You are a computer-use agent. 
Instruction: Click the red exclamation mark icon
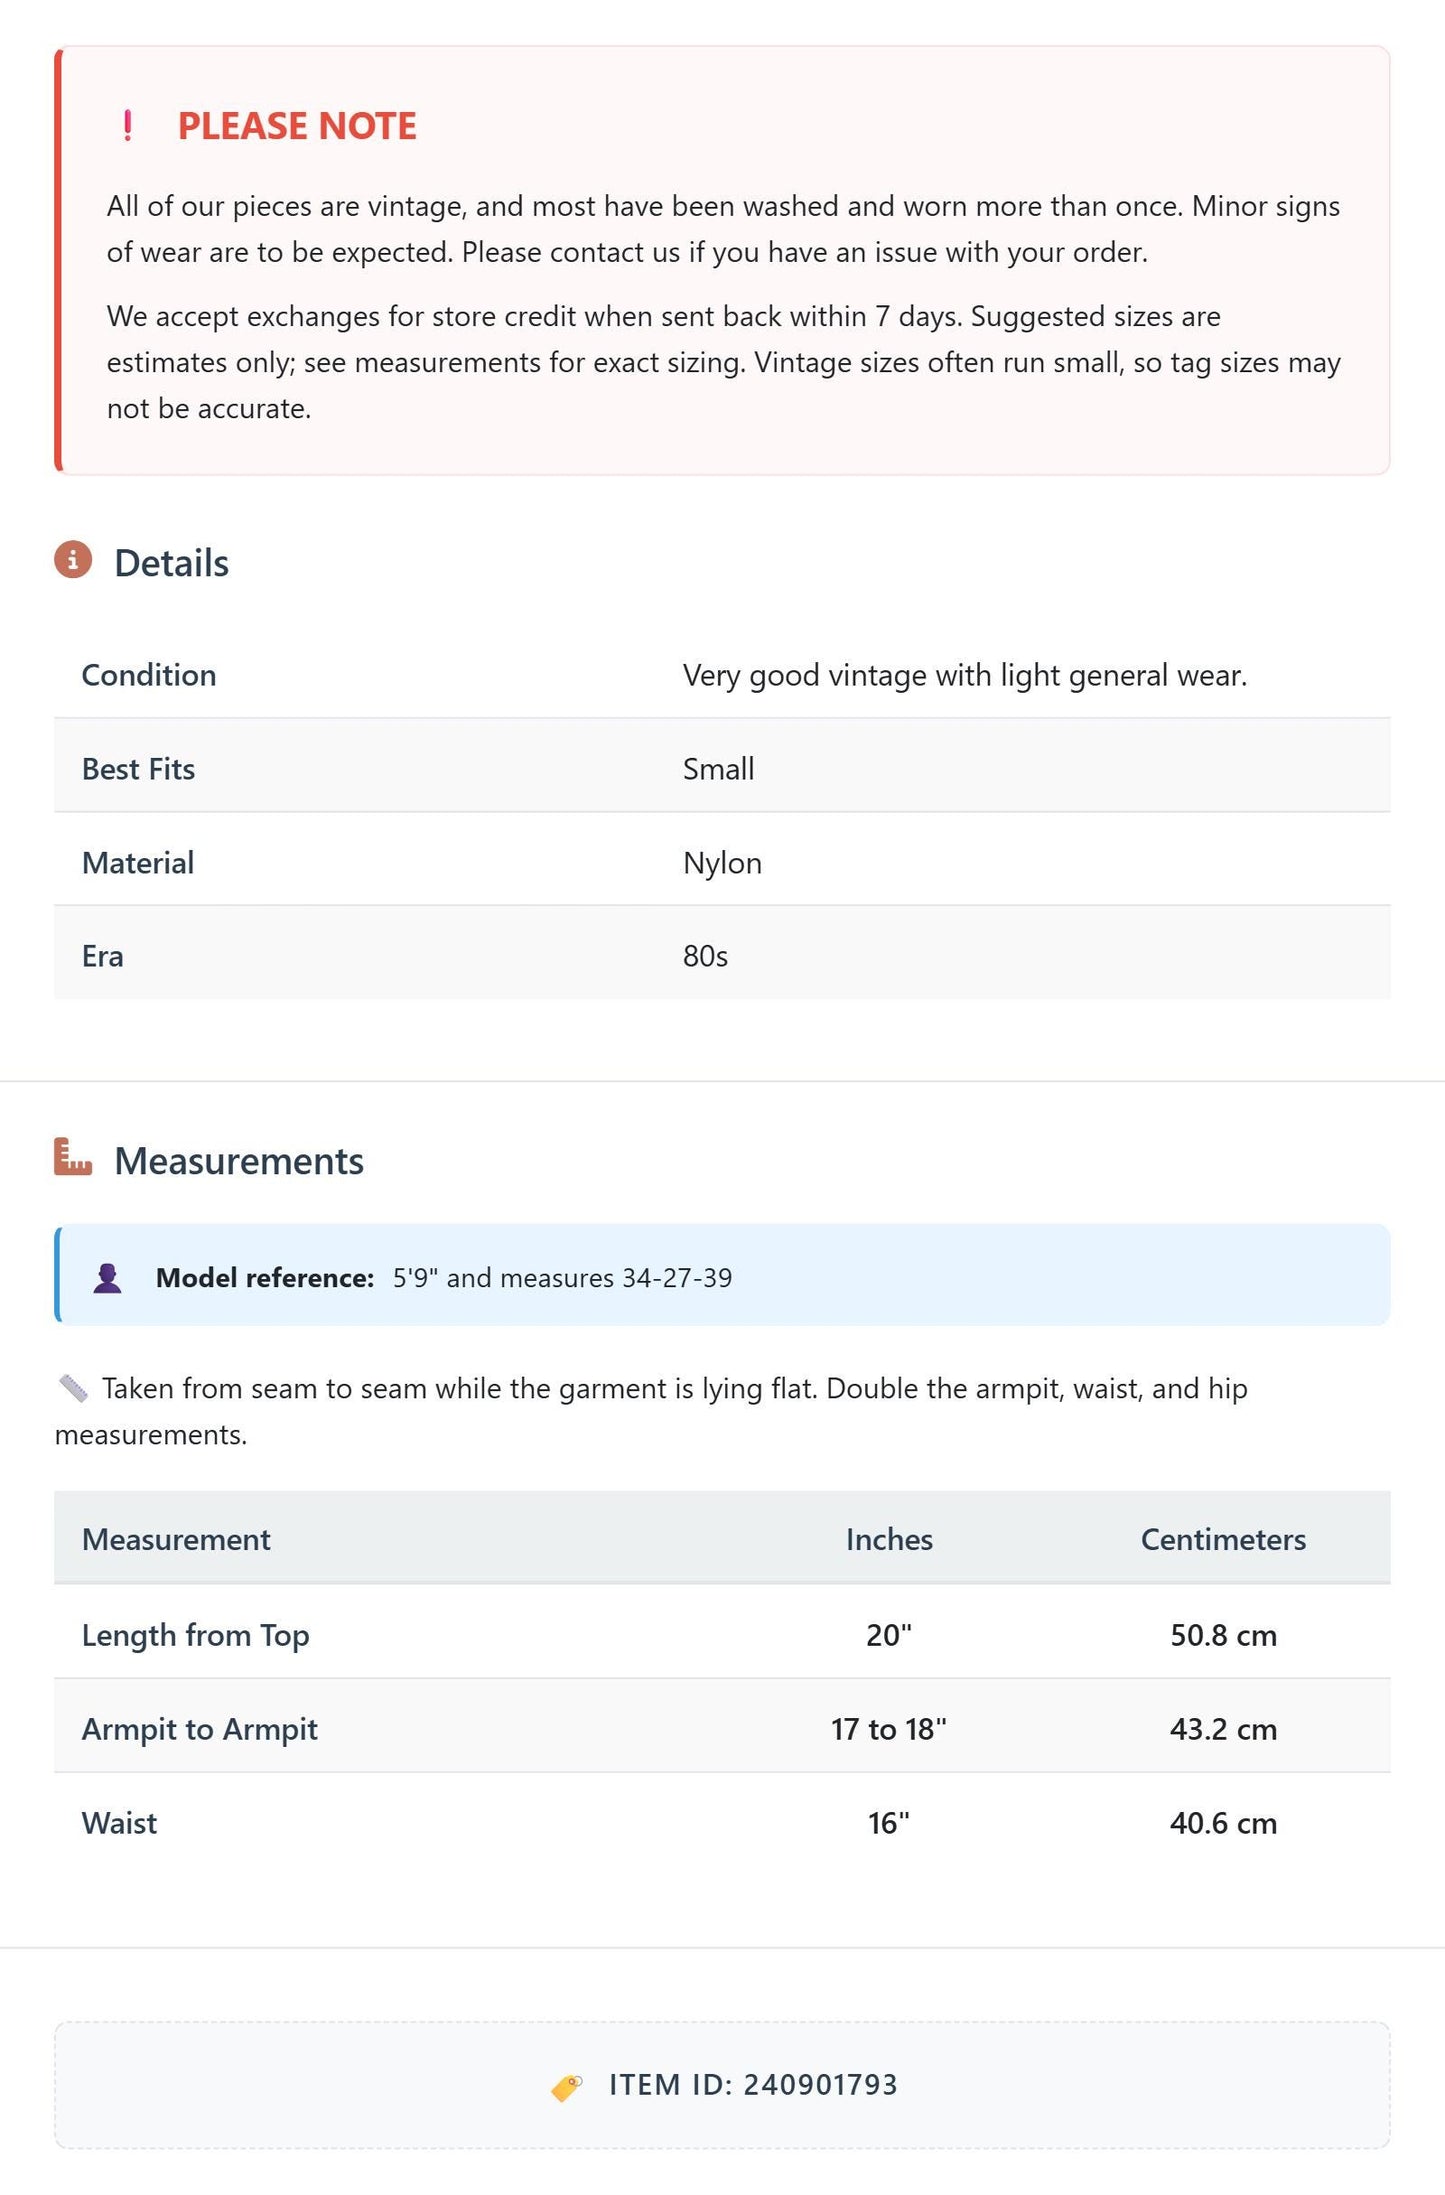pyautogui.click(x=127, y=126)
